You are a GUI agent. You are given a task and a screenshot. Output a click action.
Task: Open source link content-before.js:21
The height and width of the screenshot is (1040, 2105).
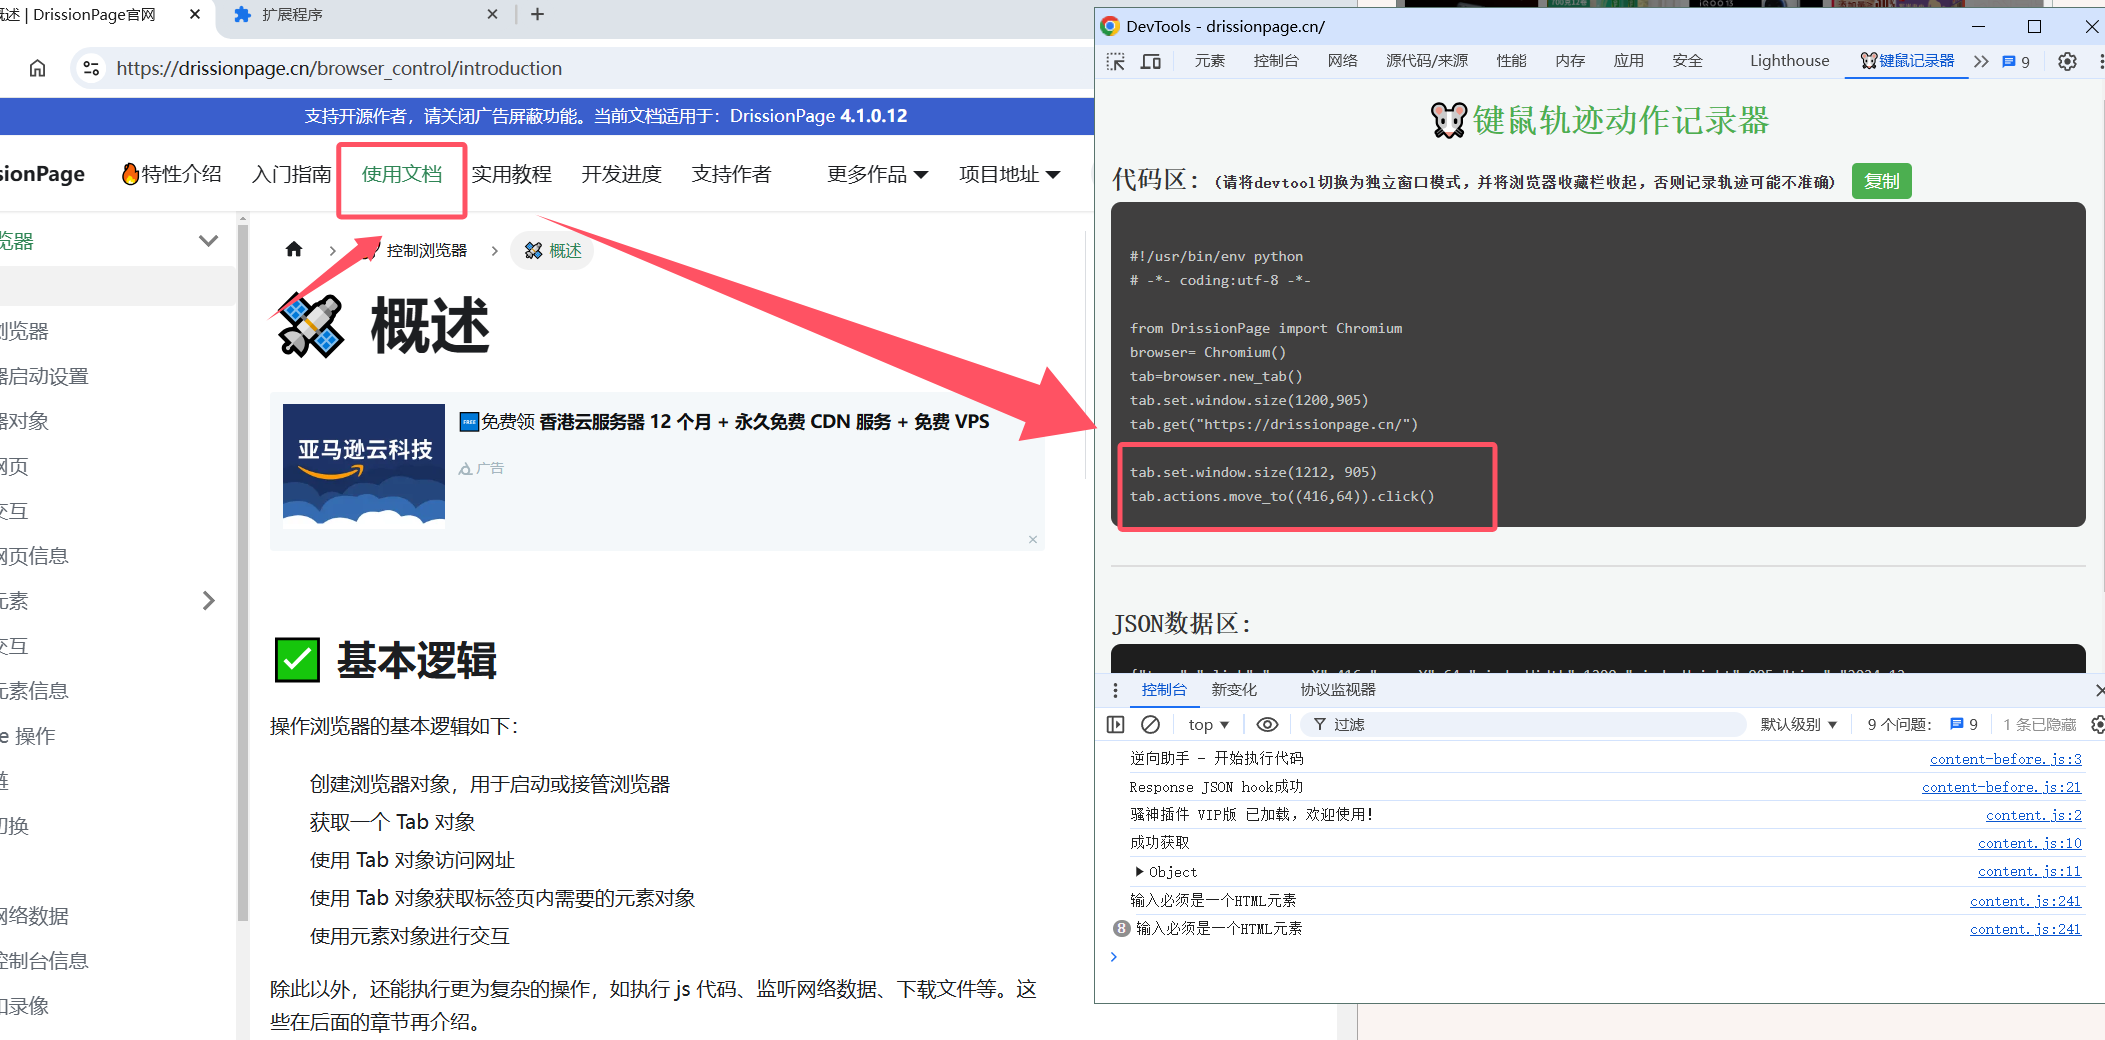point(2001,787)
